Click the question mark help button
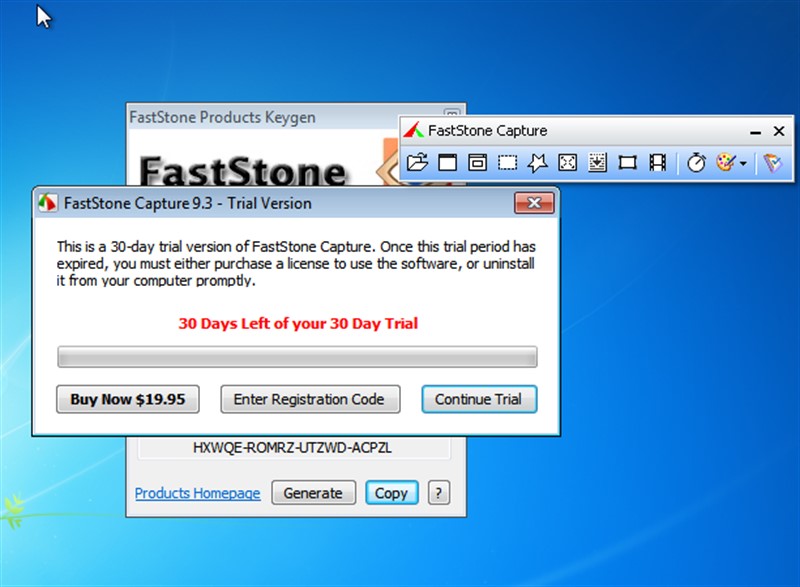 click(438, 493)
